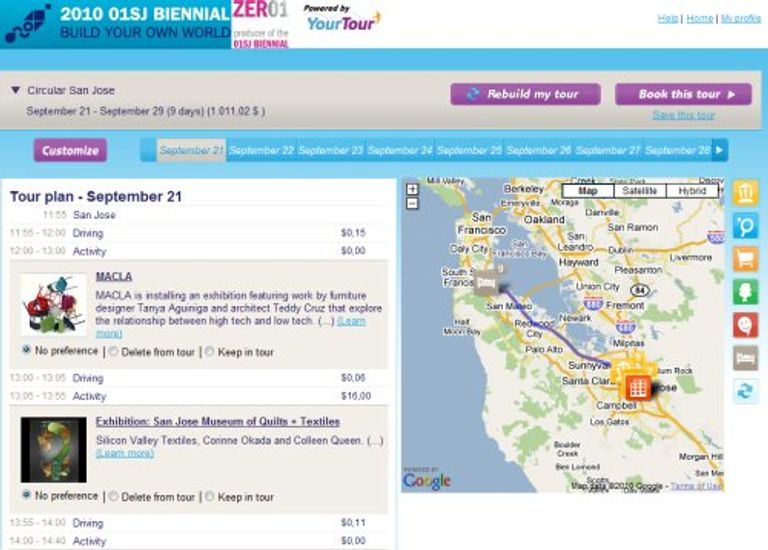Switch the map to Satellite view
The image size is (768, 550).
tap(640, 191)
